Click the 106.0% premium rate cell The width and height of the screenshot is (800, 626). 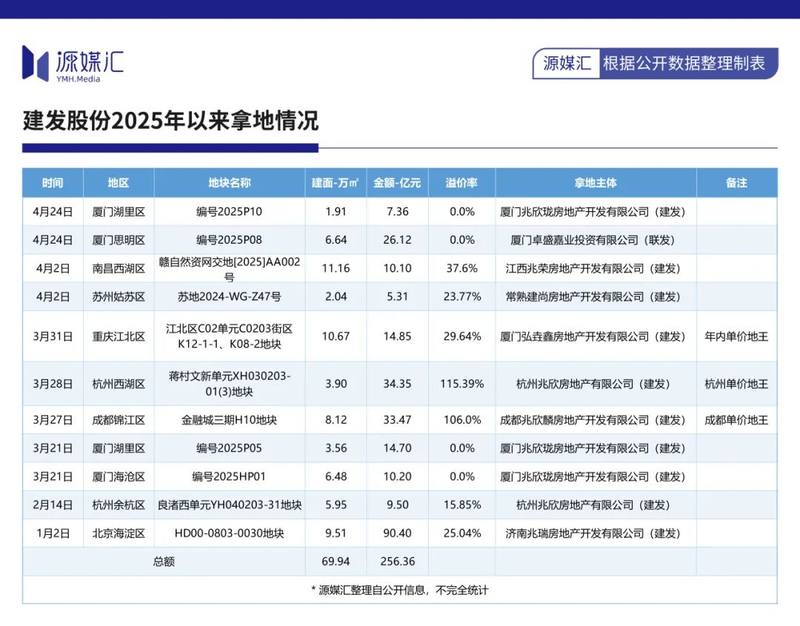pos(462,420)
